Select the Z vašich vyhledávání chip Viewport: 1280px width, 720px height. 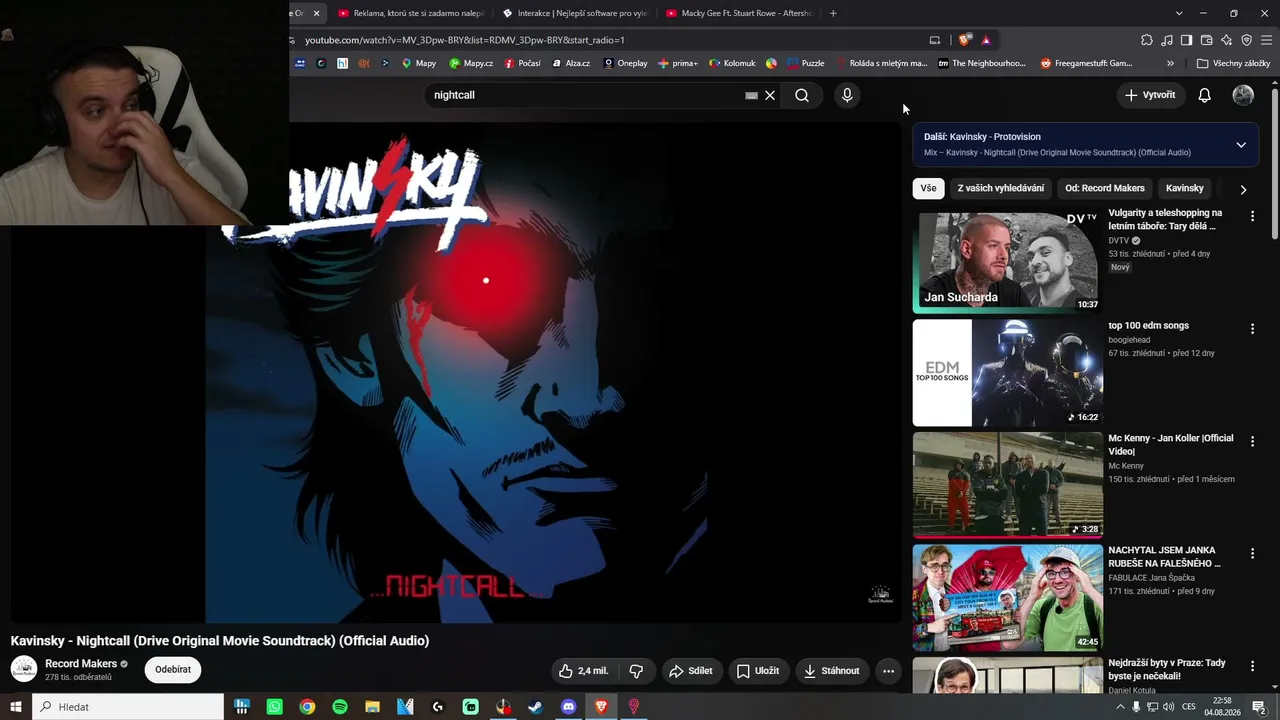coord(1001,188)
